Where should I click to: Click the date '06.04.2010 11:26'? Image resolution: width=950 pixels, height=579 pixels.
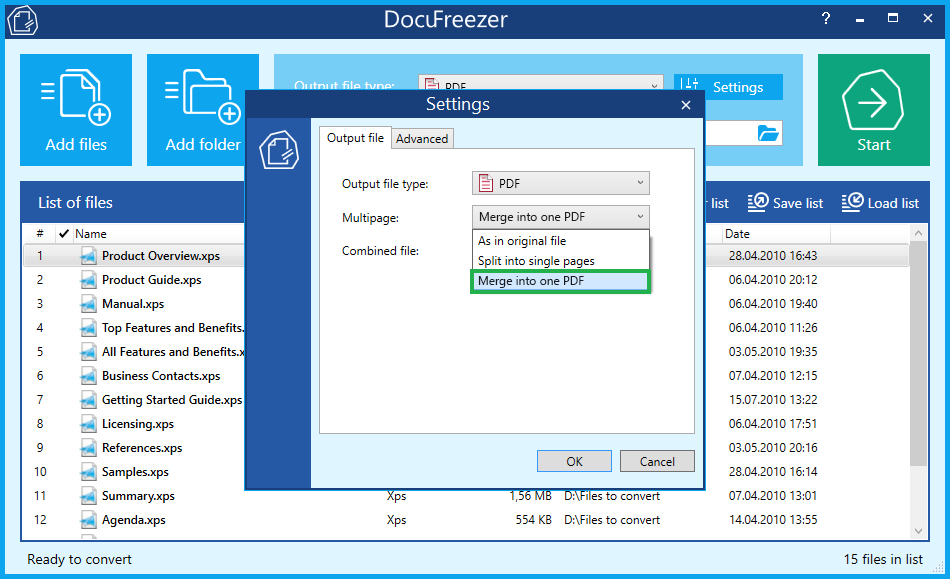[x=773, y=328]
